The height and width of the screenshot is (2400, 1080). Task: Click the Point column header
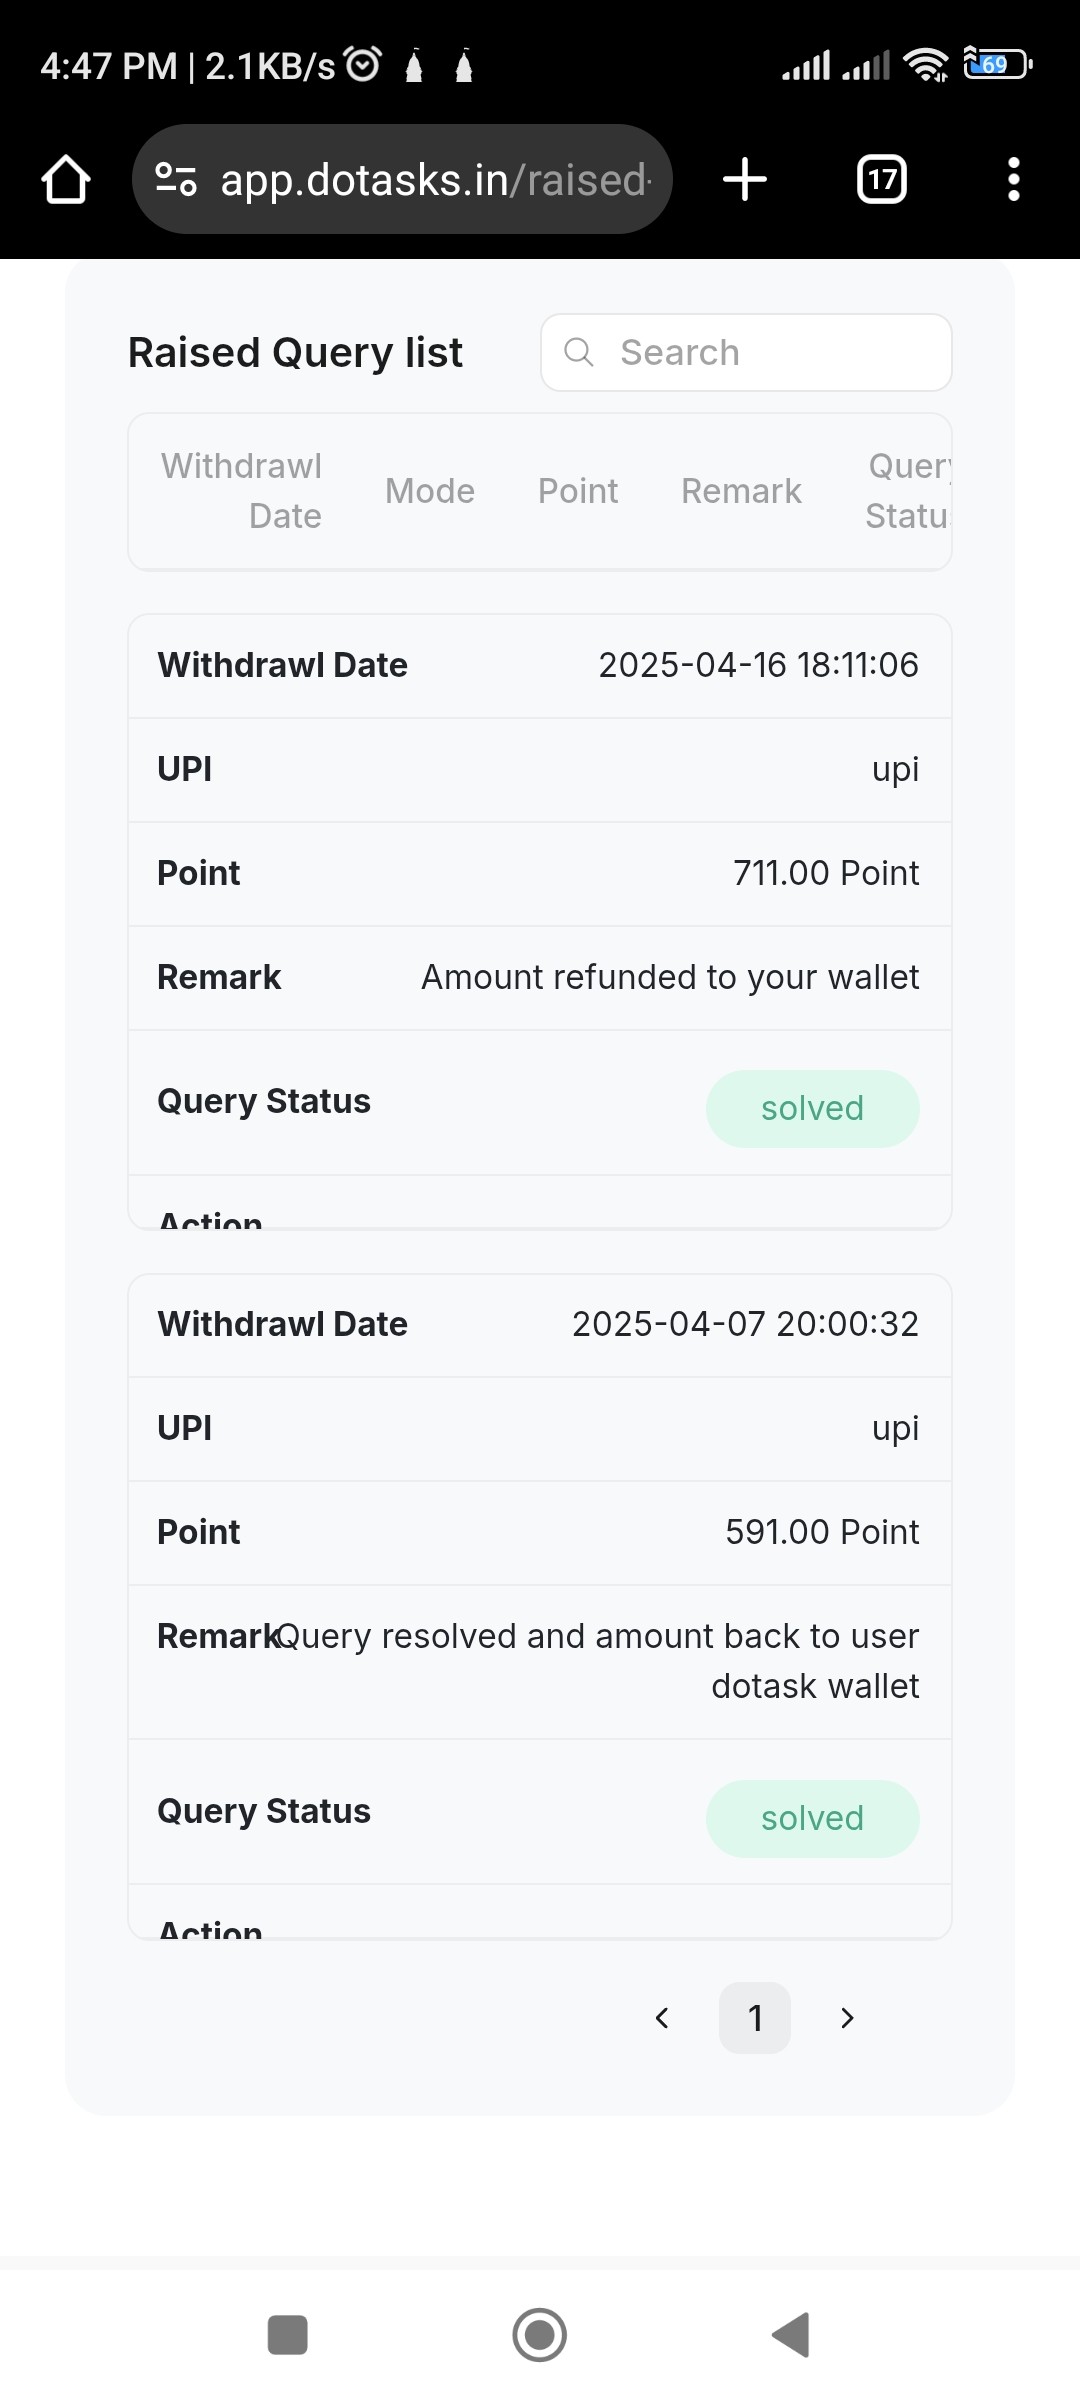[578, 491]
